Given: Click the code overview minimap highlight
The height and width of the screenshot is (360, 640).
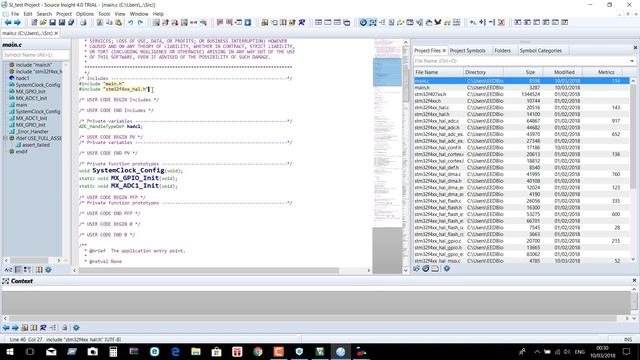Looking at the screenshot, I should pyautogui.click(x=387, y=72).
